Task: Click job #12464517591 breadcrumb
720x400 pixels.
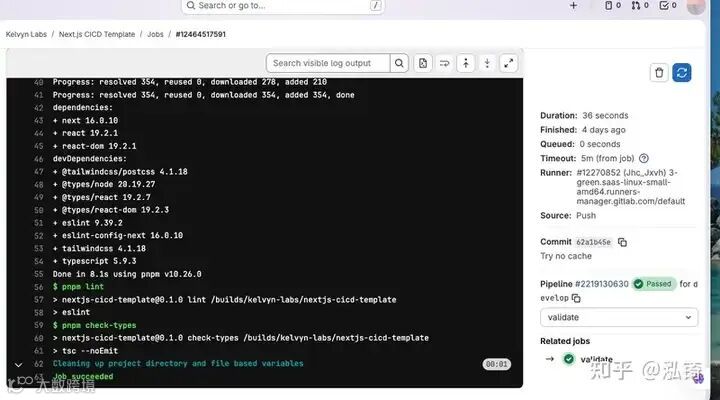Action: point(201,34)
